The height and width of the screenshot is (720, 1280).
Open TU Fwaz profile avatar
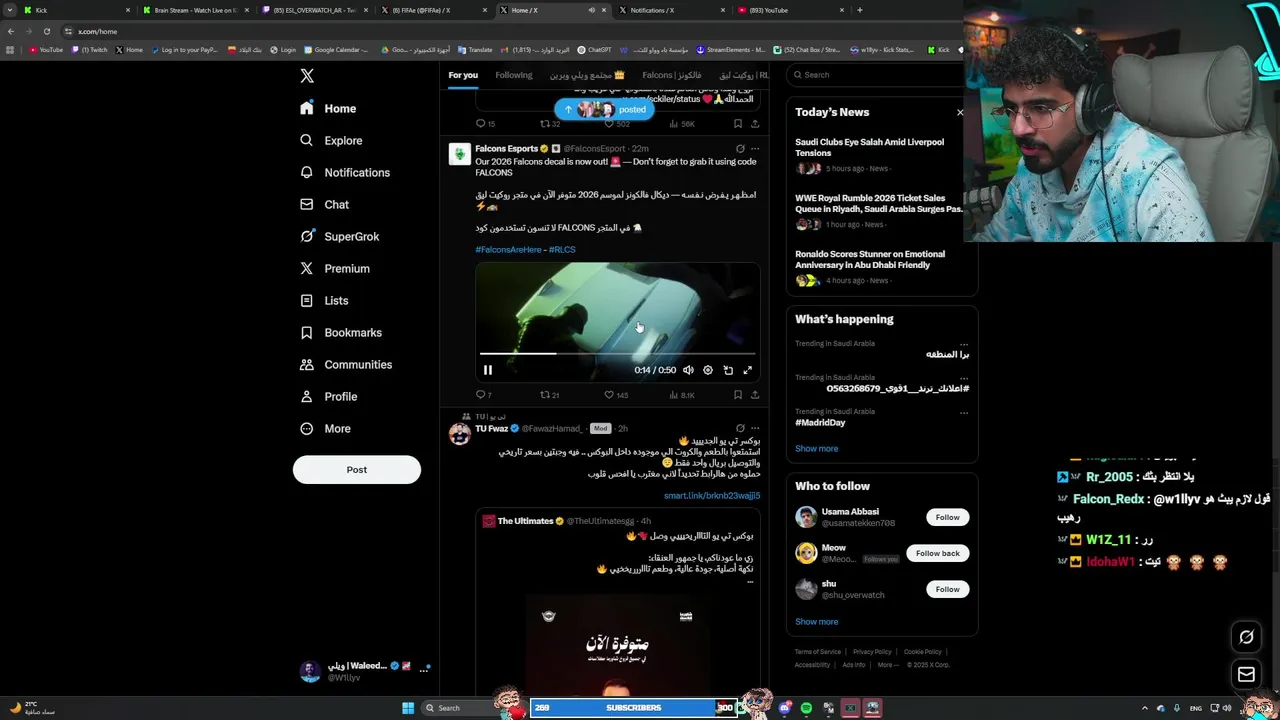460,433
